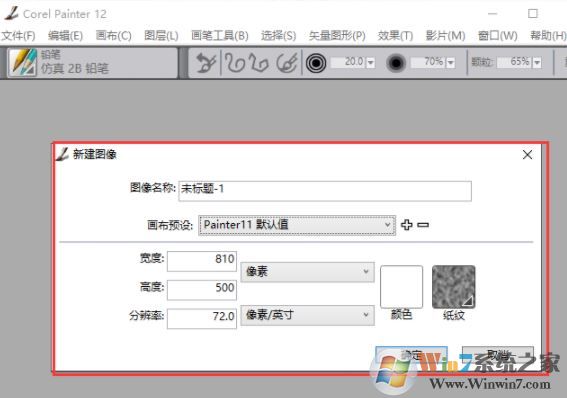Expand 画布预设 Painter11 默认值 dropdown
The image size is (567, 398).
tap(297, 225)
